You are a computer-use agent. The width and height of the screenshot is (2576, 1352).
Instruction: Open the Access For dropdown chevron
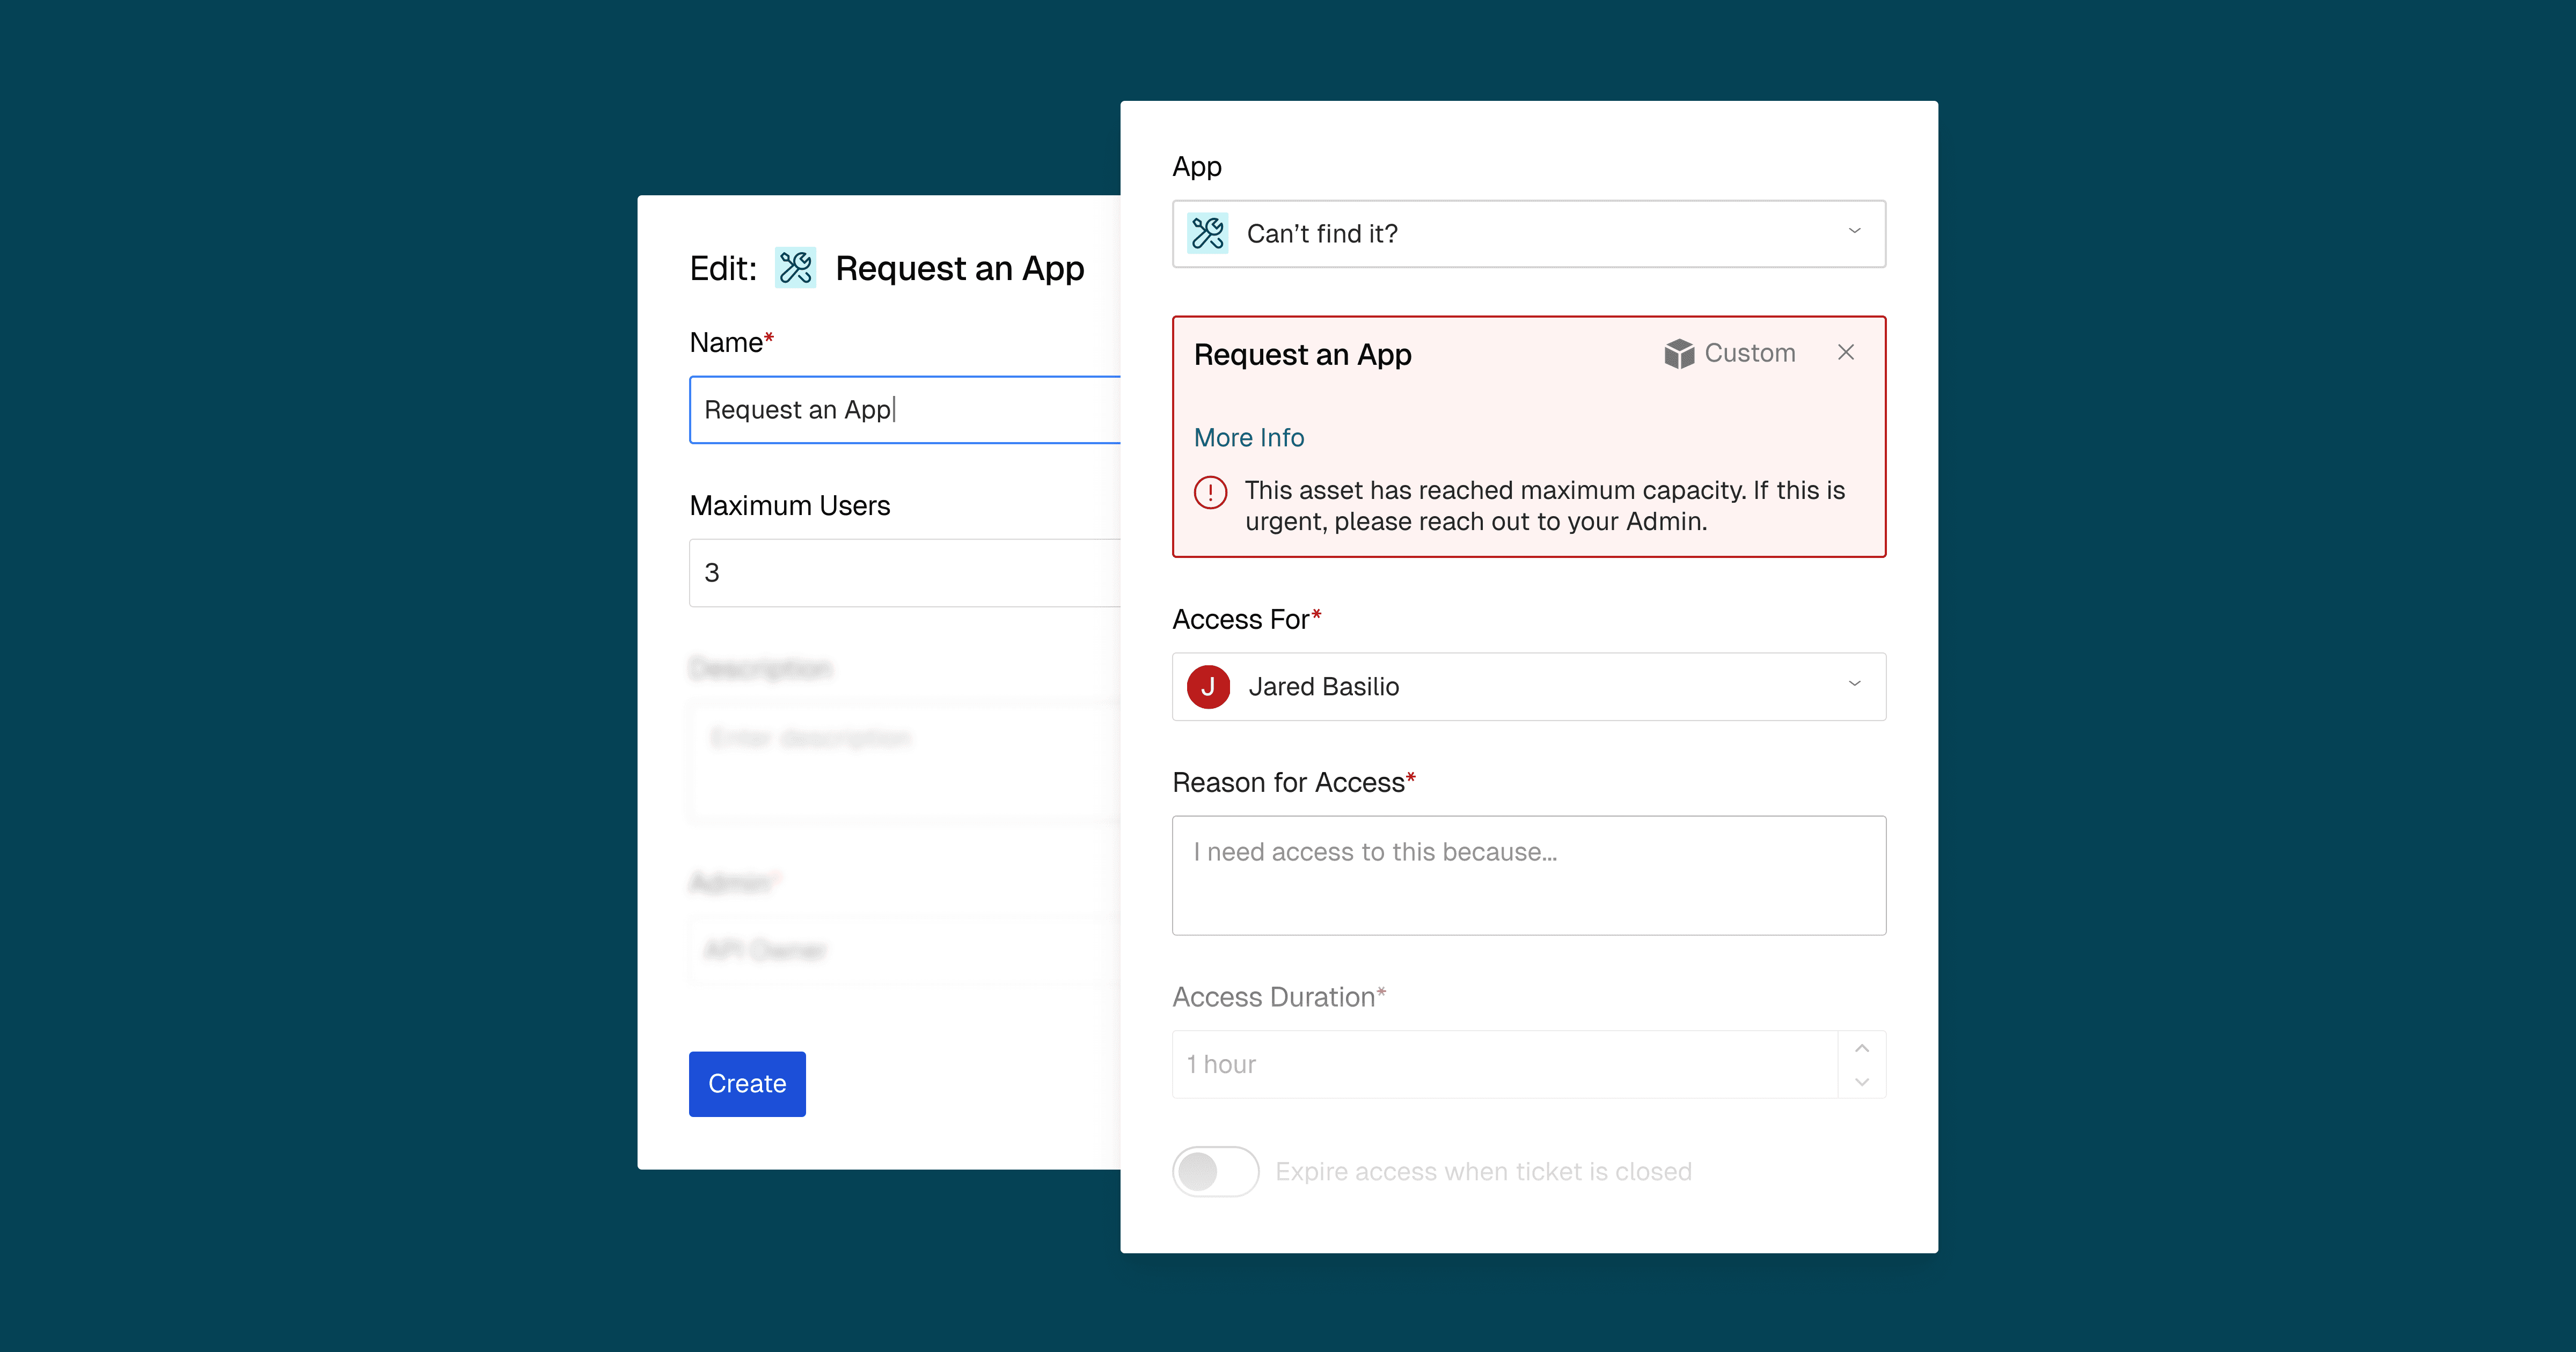coord(1854,684)
